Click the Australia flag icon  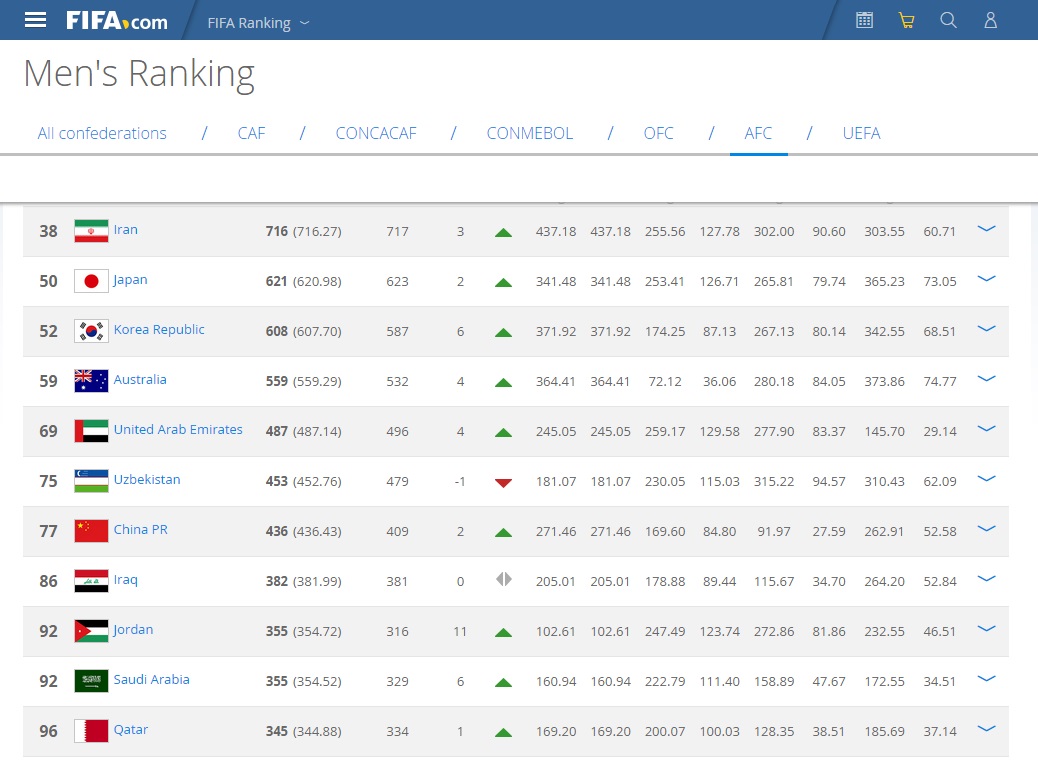point(91,381)
